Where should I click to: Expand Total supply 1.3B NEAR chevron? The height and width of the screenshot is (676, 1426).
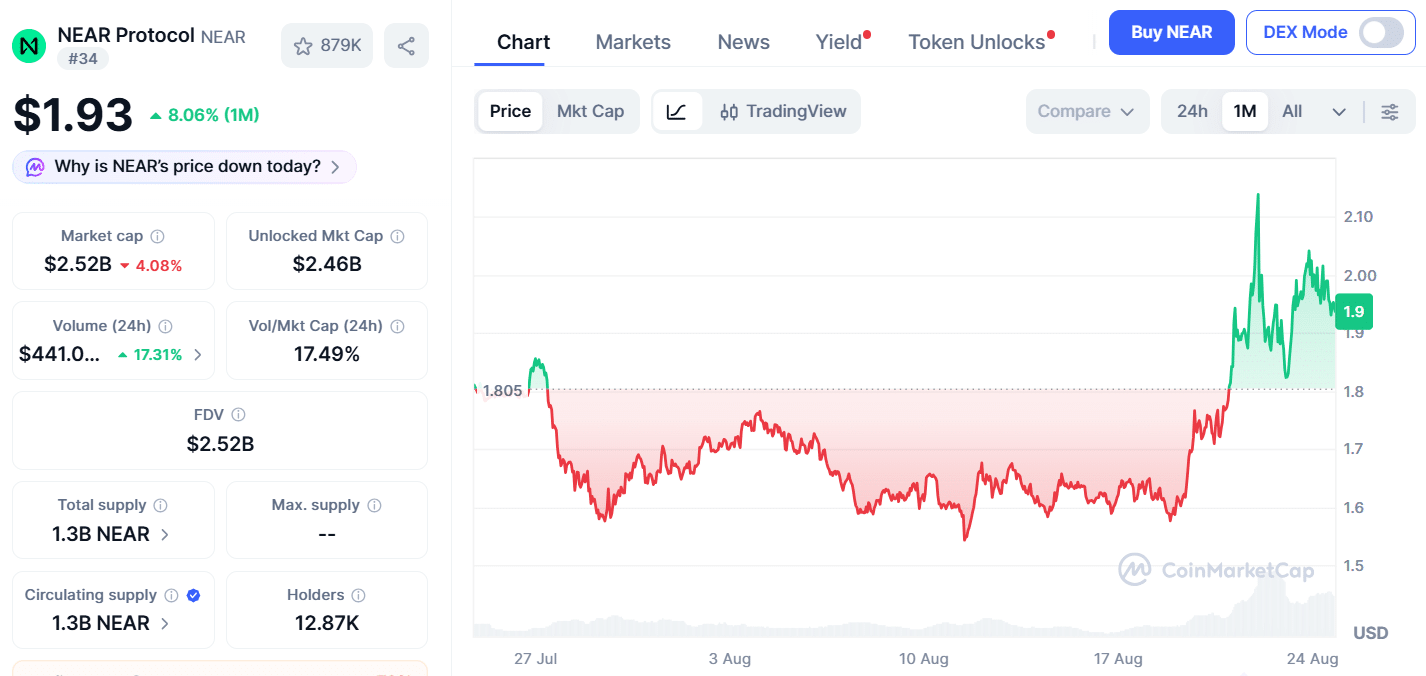pos(165,534)
